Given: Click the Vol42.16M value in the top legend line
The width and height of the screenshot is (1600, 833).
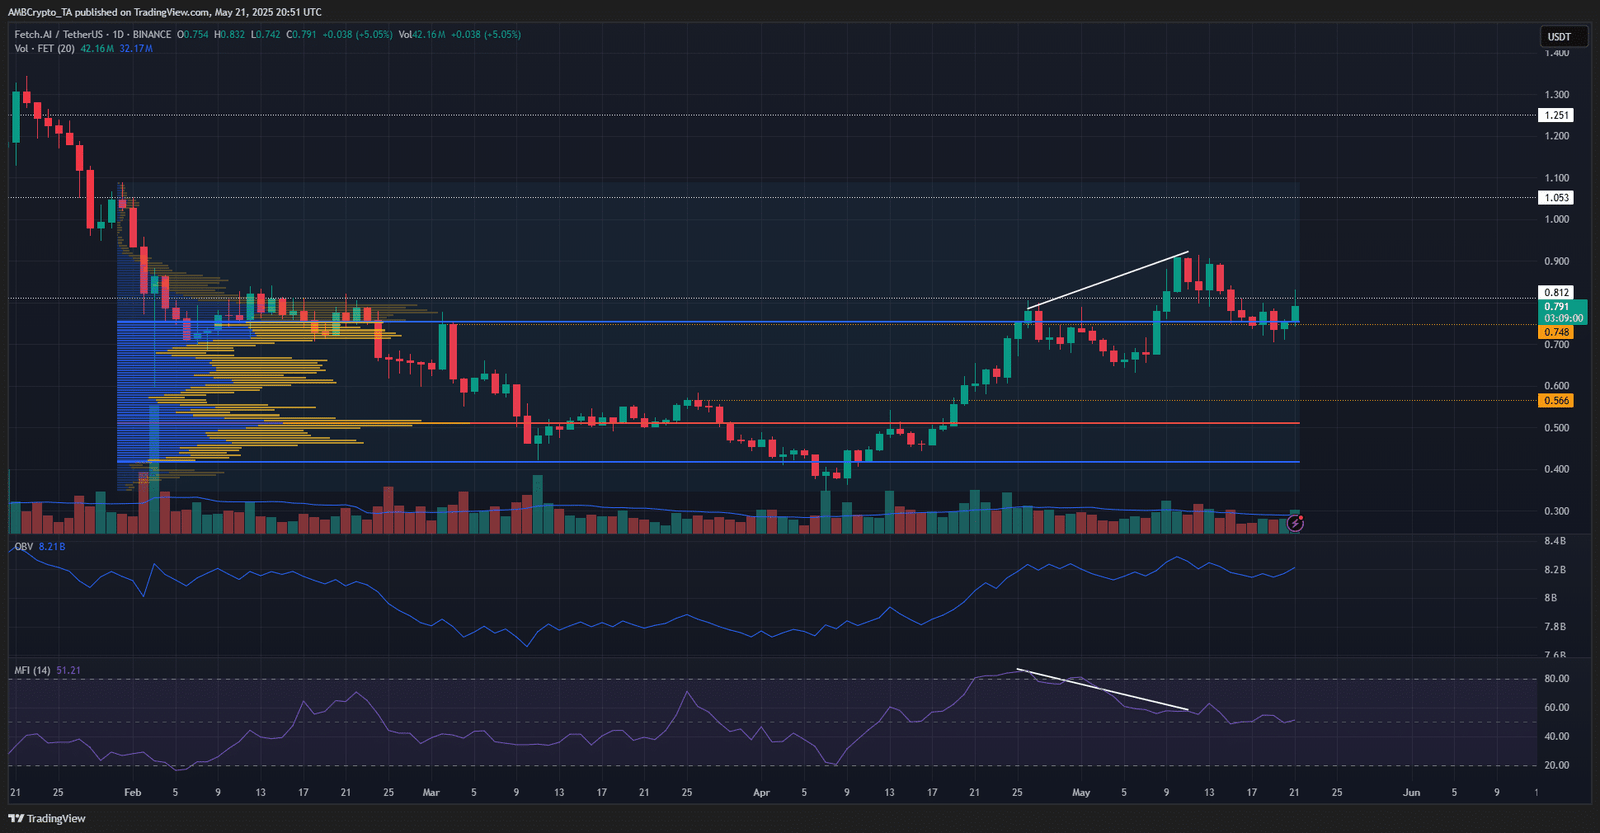Looking at the screenshot, I should click(422, 35).
